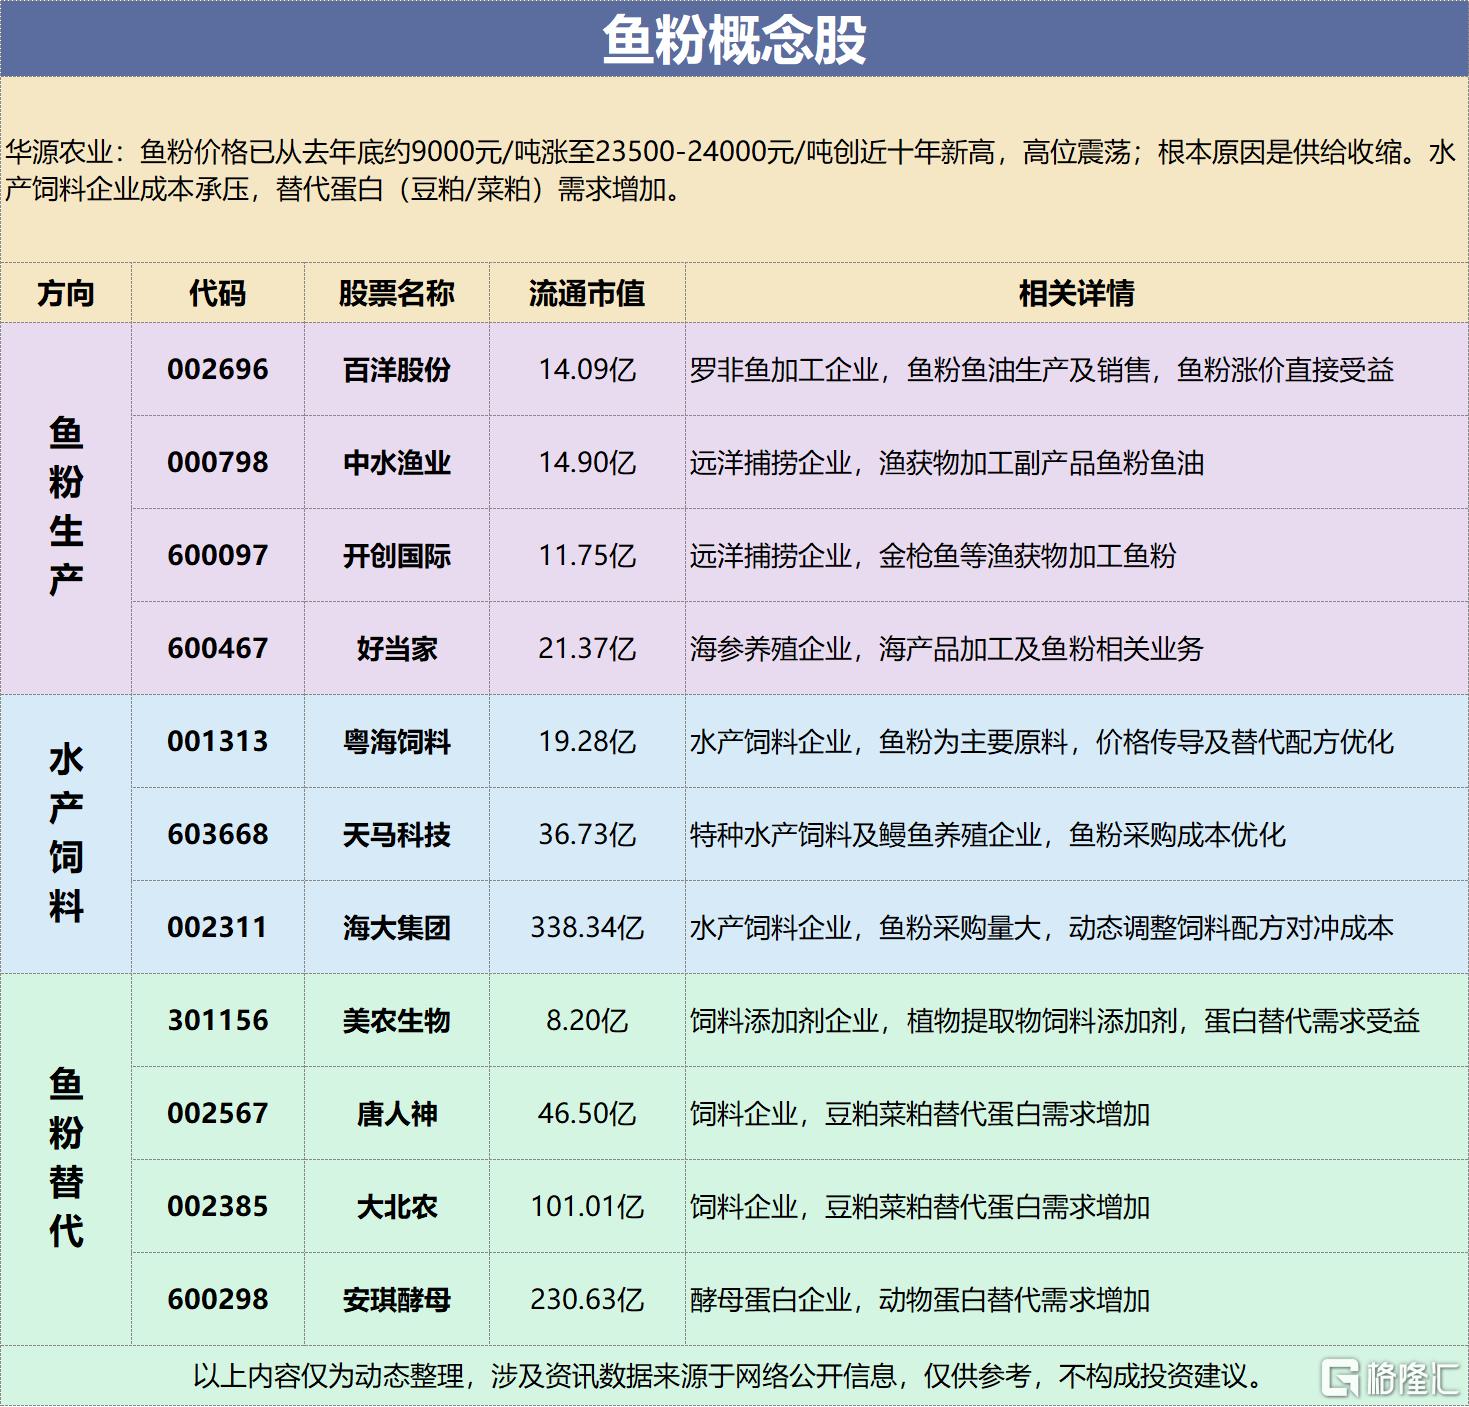Select stock name 安琪酵母
The height and width of the screenshot is (1407, 1469).
tap(397, 1300)
